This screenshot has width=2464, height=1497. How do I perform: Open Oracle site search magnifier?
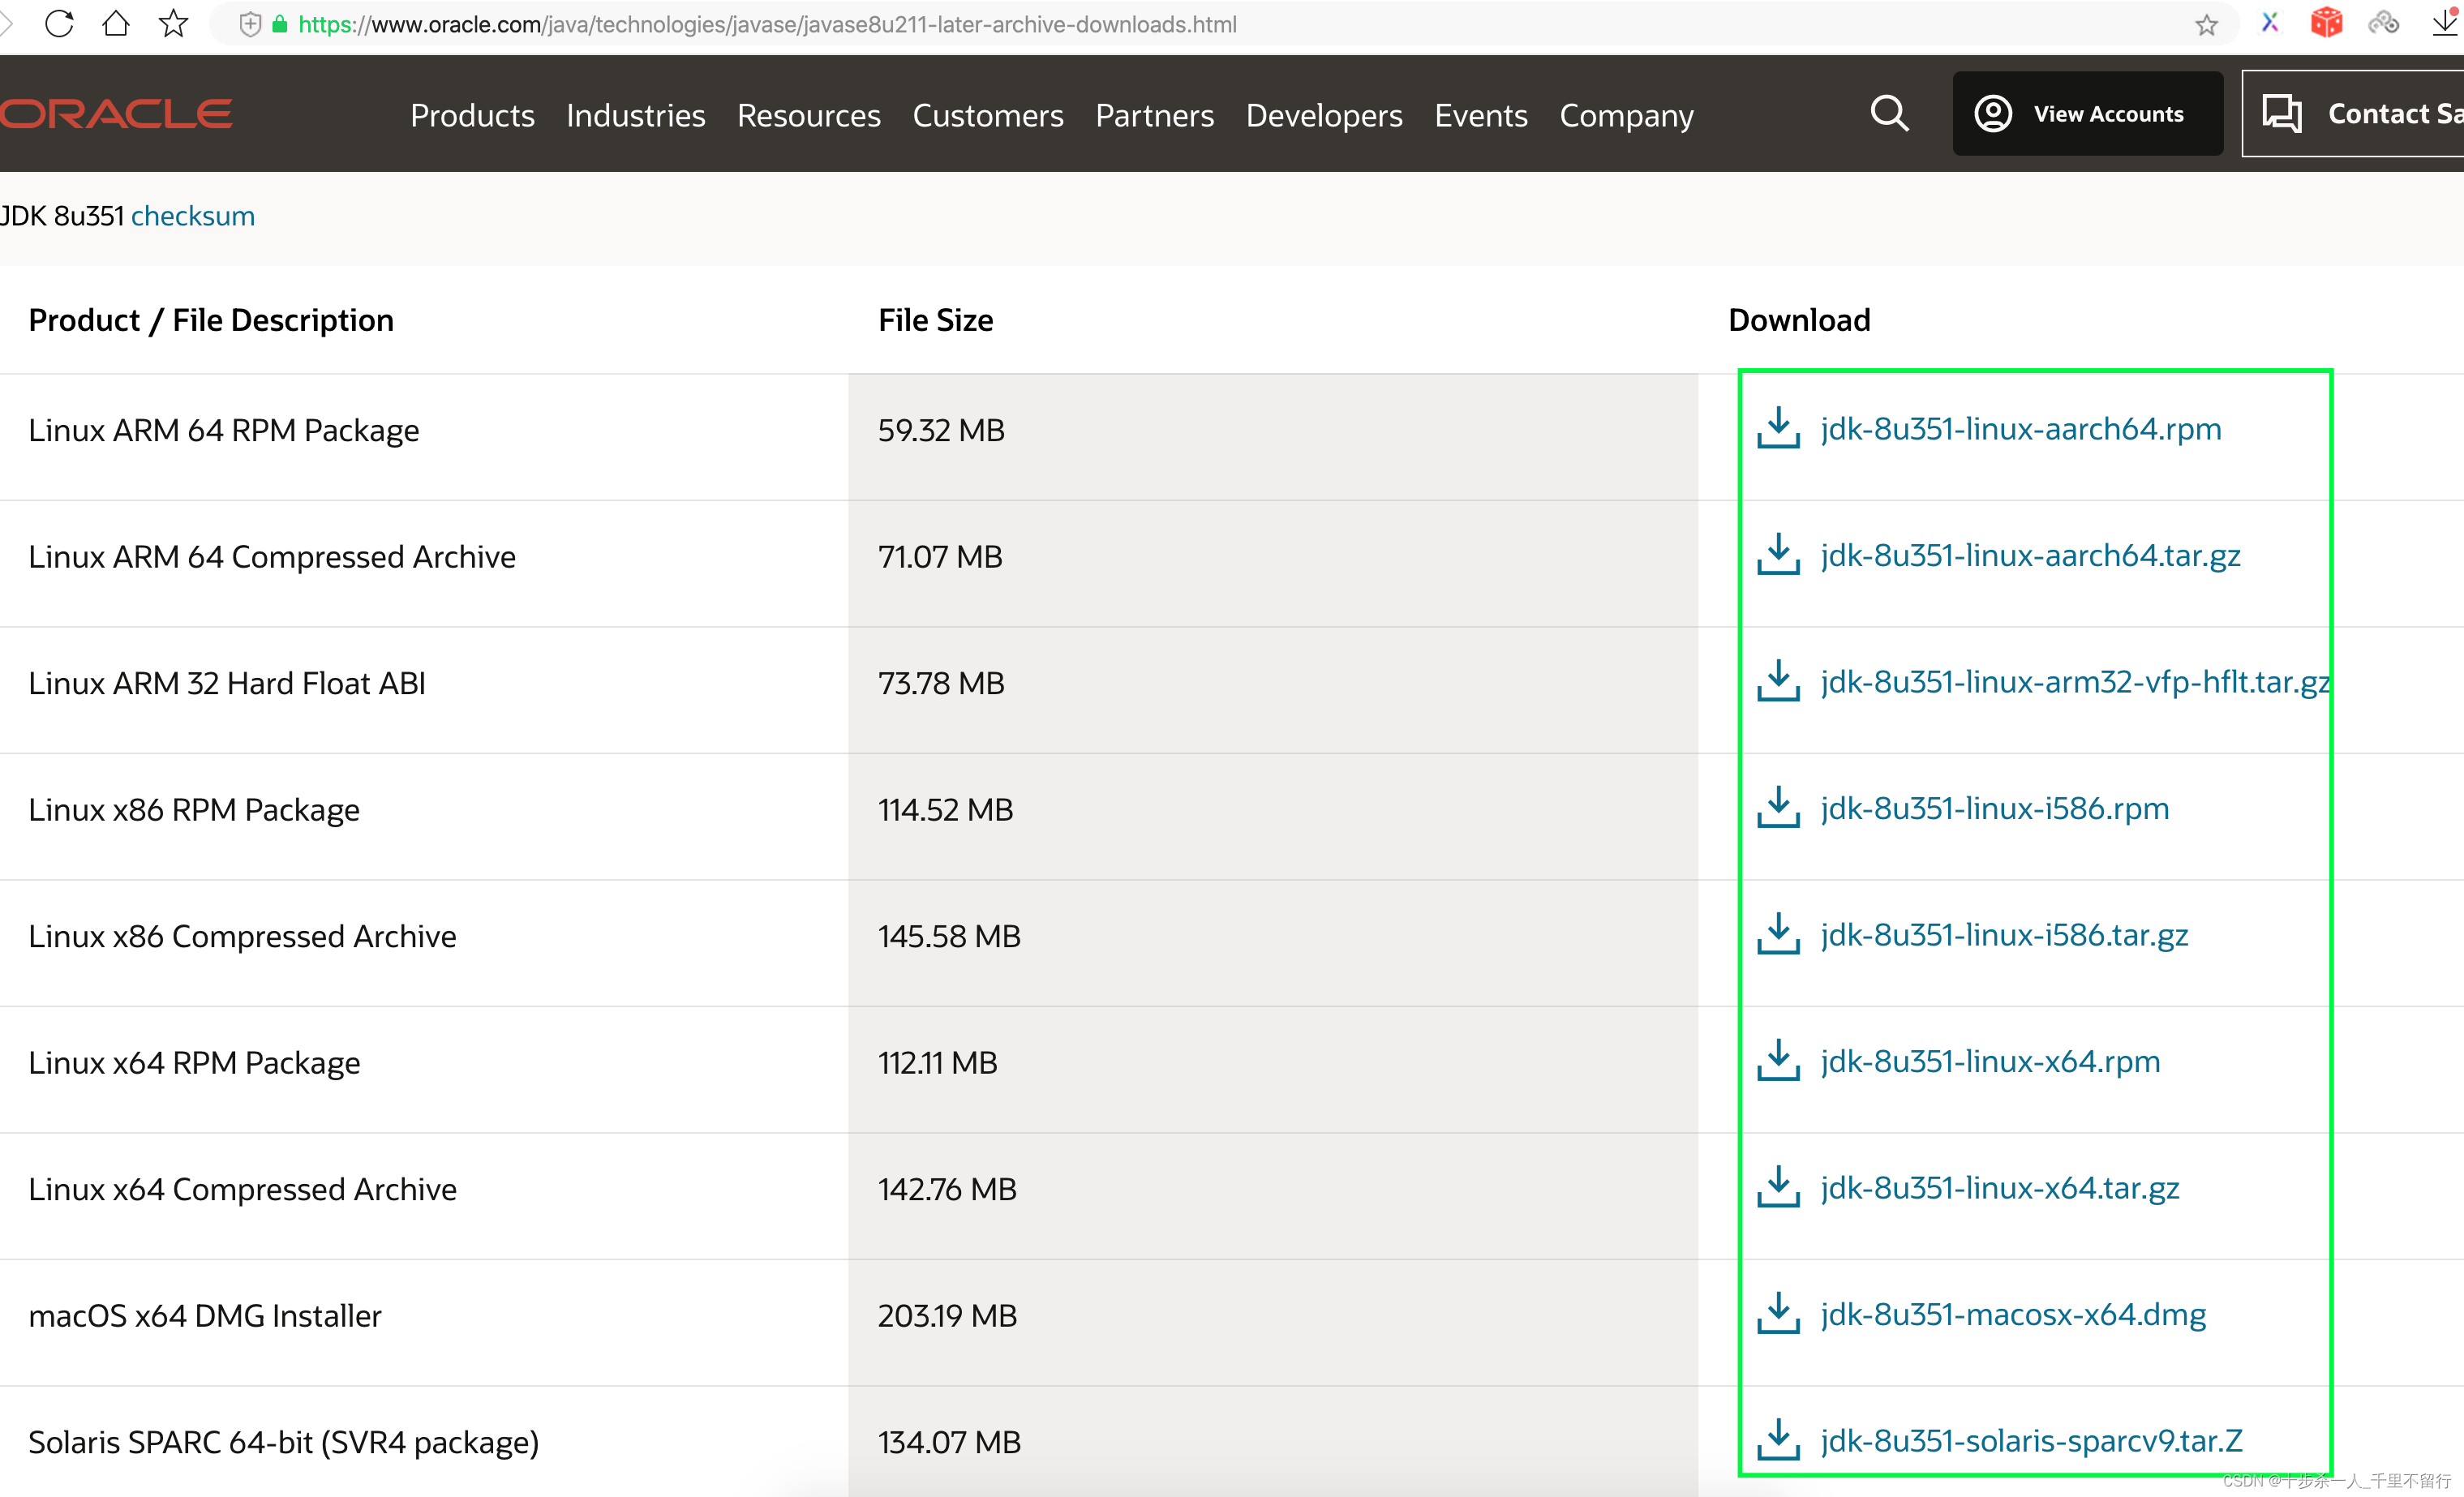[1889, 113]
